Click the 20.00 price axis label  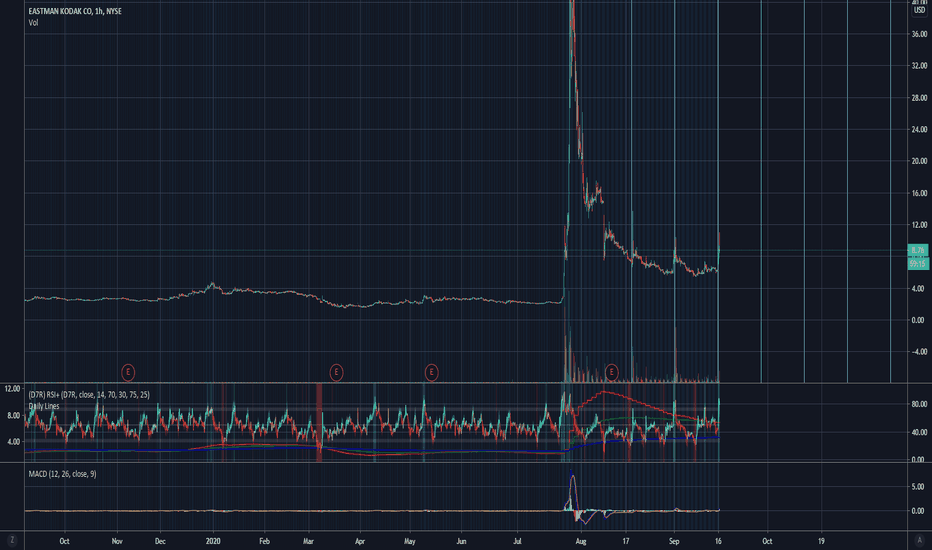(919, 161)
